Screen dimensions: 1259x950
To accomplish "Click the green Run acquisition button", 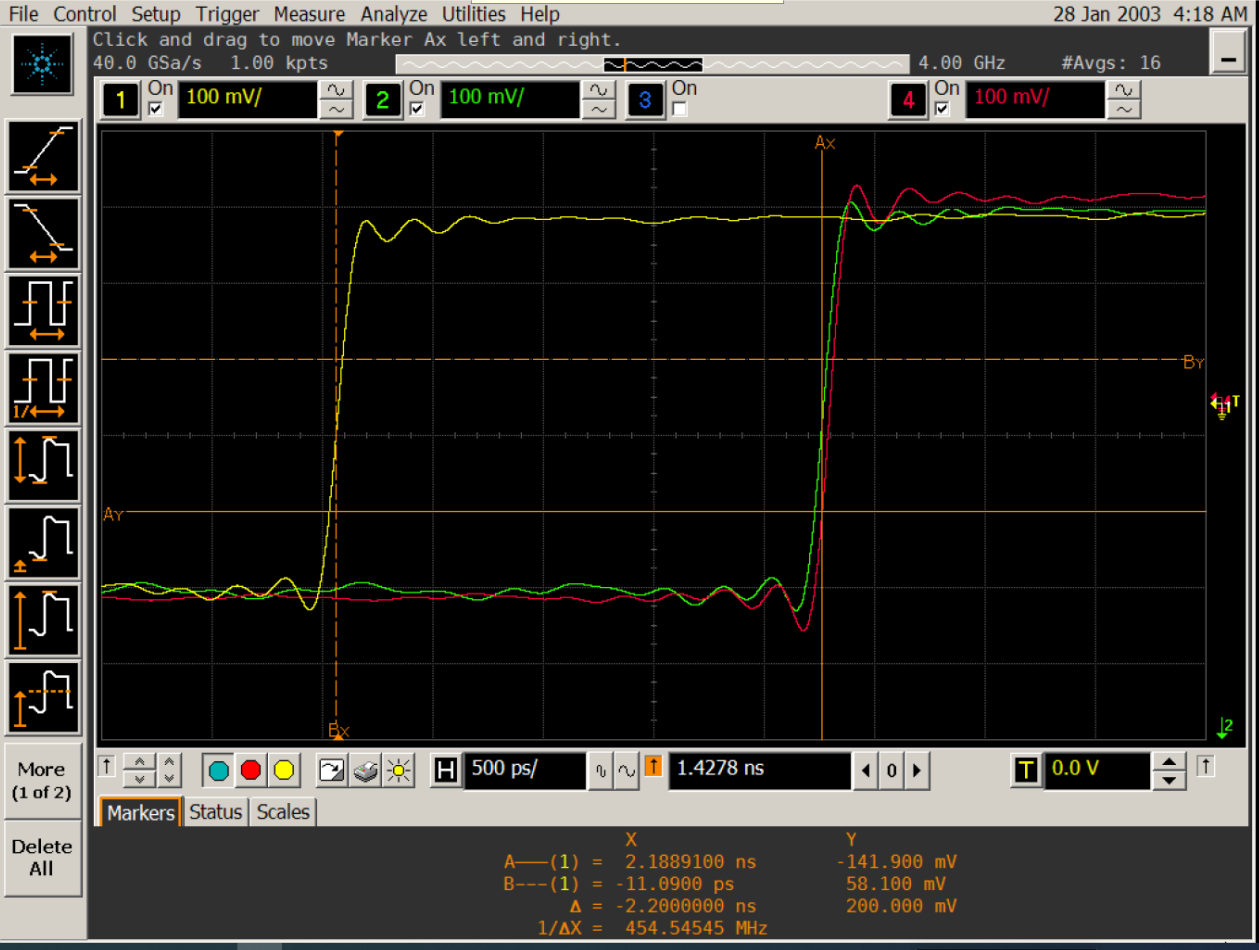I will 219,770.
